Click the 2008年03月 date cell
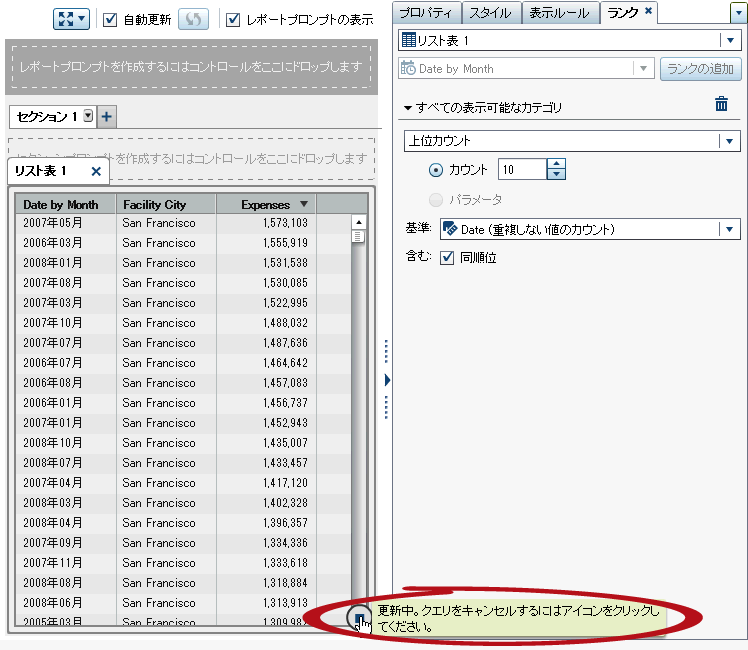The width and height of the screenshot is (748, 650). 52,503
